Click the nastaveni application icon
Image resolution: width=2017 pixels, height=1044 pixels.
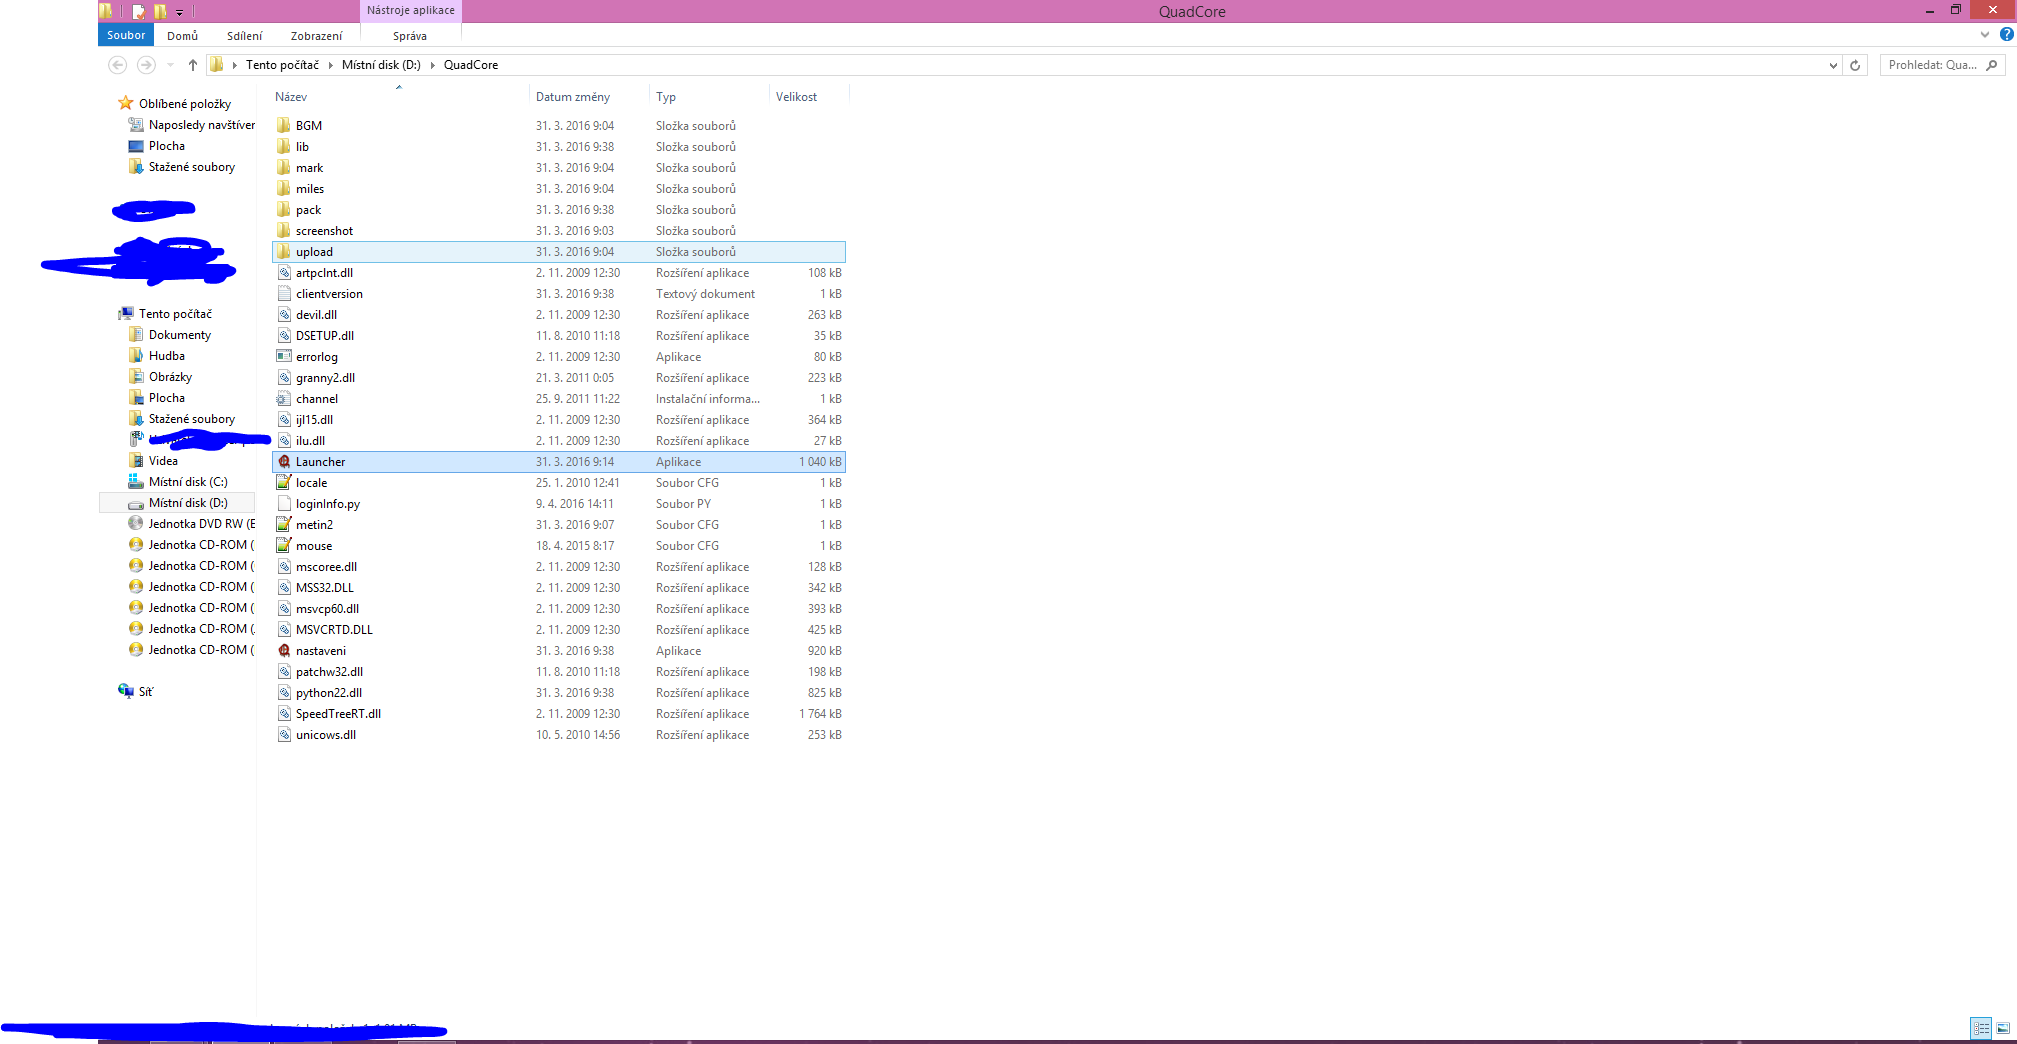point(284,651)
